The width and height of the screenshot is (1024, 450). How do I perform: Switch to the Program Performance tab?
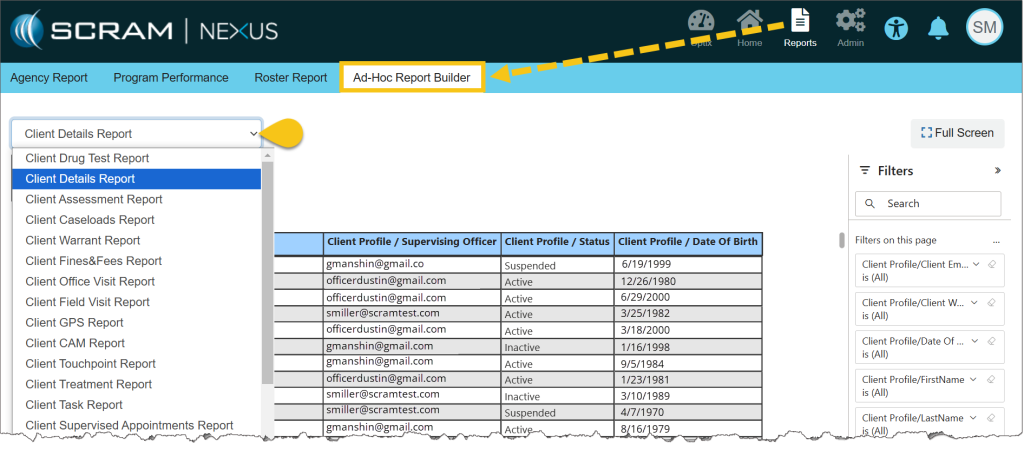point(171,77)
